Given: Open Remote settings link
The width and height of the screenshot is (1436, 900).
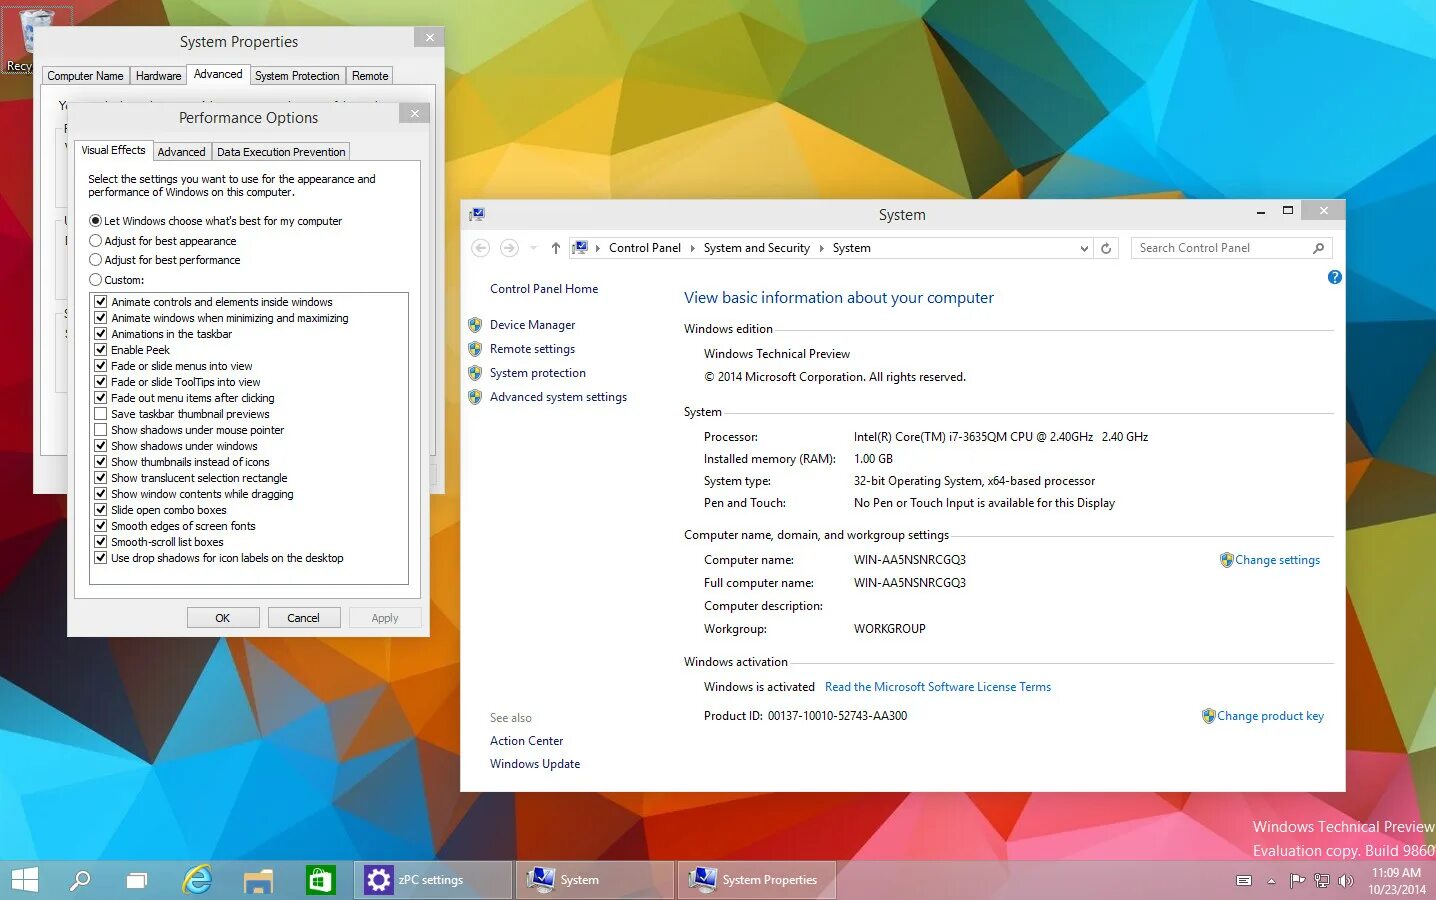Looking at the screenshot, I should click(x=532, y=349).
